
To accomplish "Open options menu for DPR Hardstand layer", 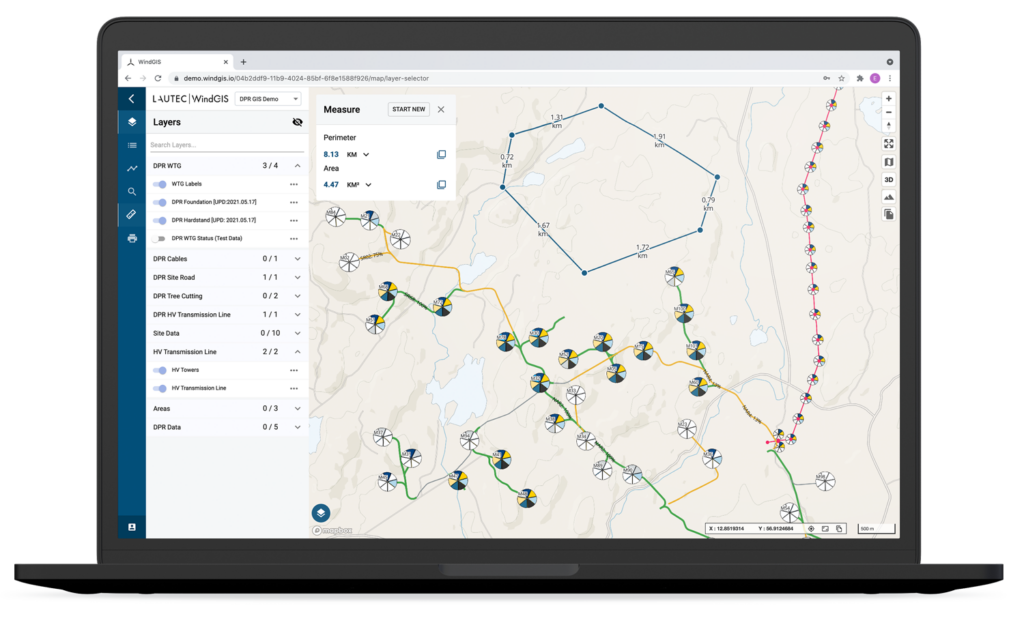I will point(294,221).
